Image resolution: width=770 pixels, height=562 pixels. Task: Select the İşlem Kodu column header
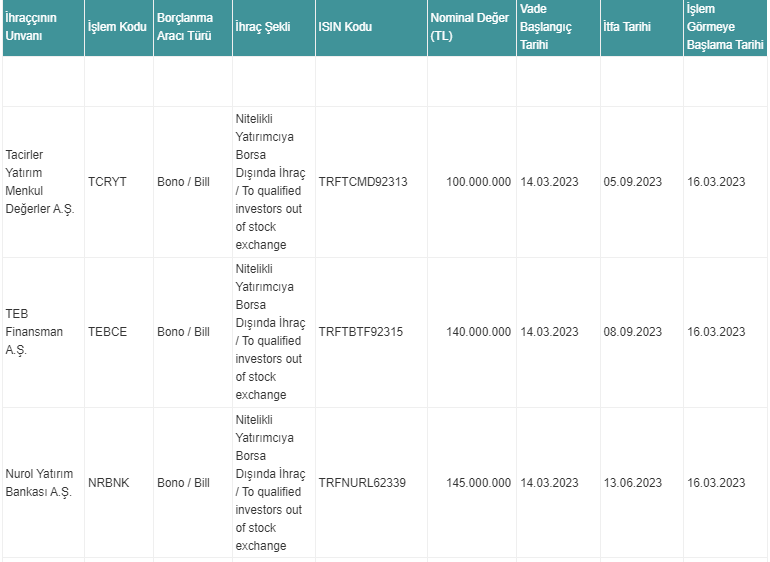coord(117,27)
